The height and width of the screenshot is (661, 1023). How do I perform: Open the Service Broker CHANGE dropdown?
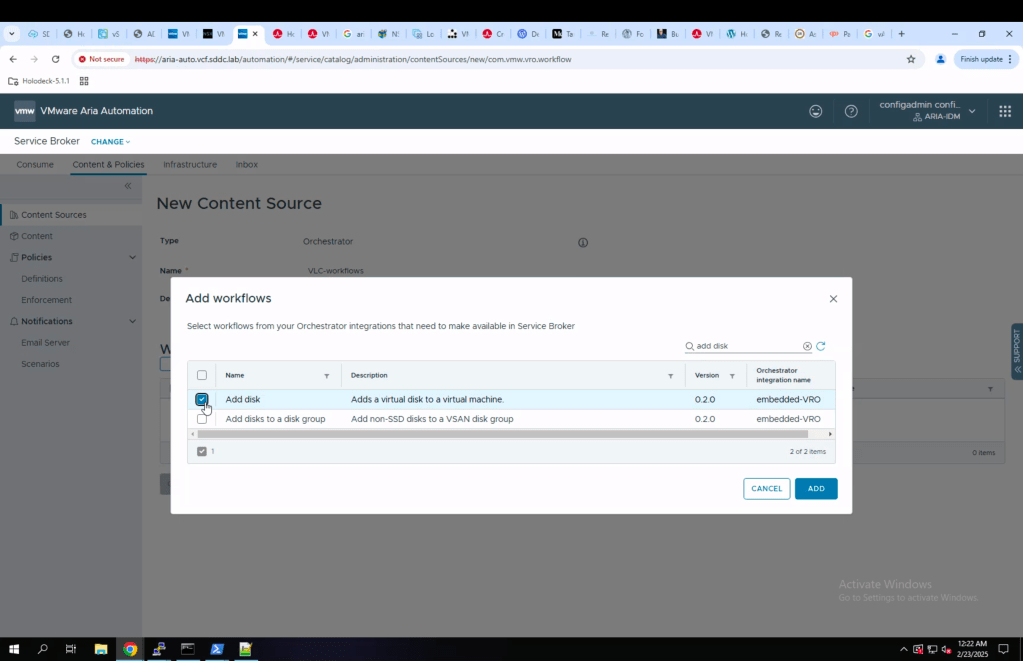(110, 142)
